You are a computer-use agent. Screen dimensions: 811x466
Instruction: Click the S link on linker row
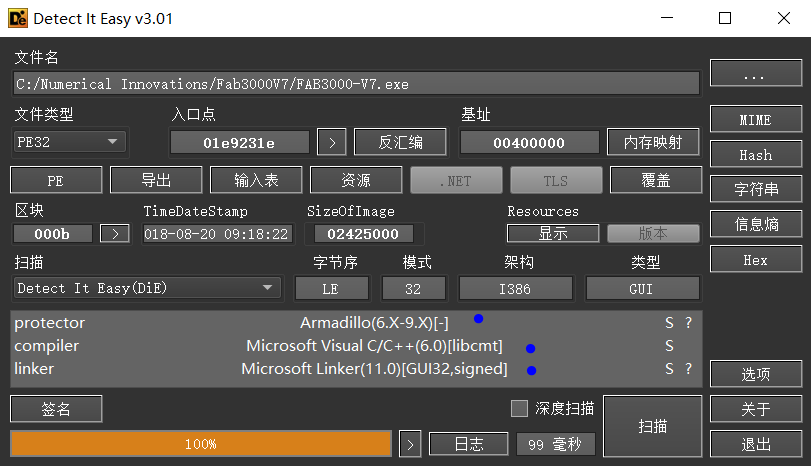[x=669, y=369]
